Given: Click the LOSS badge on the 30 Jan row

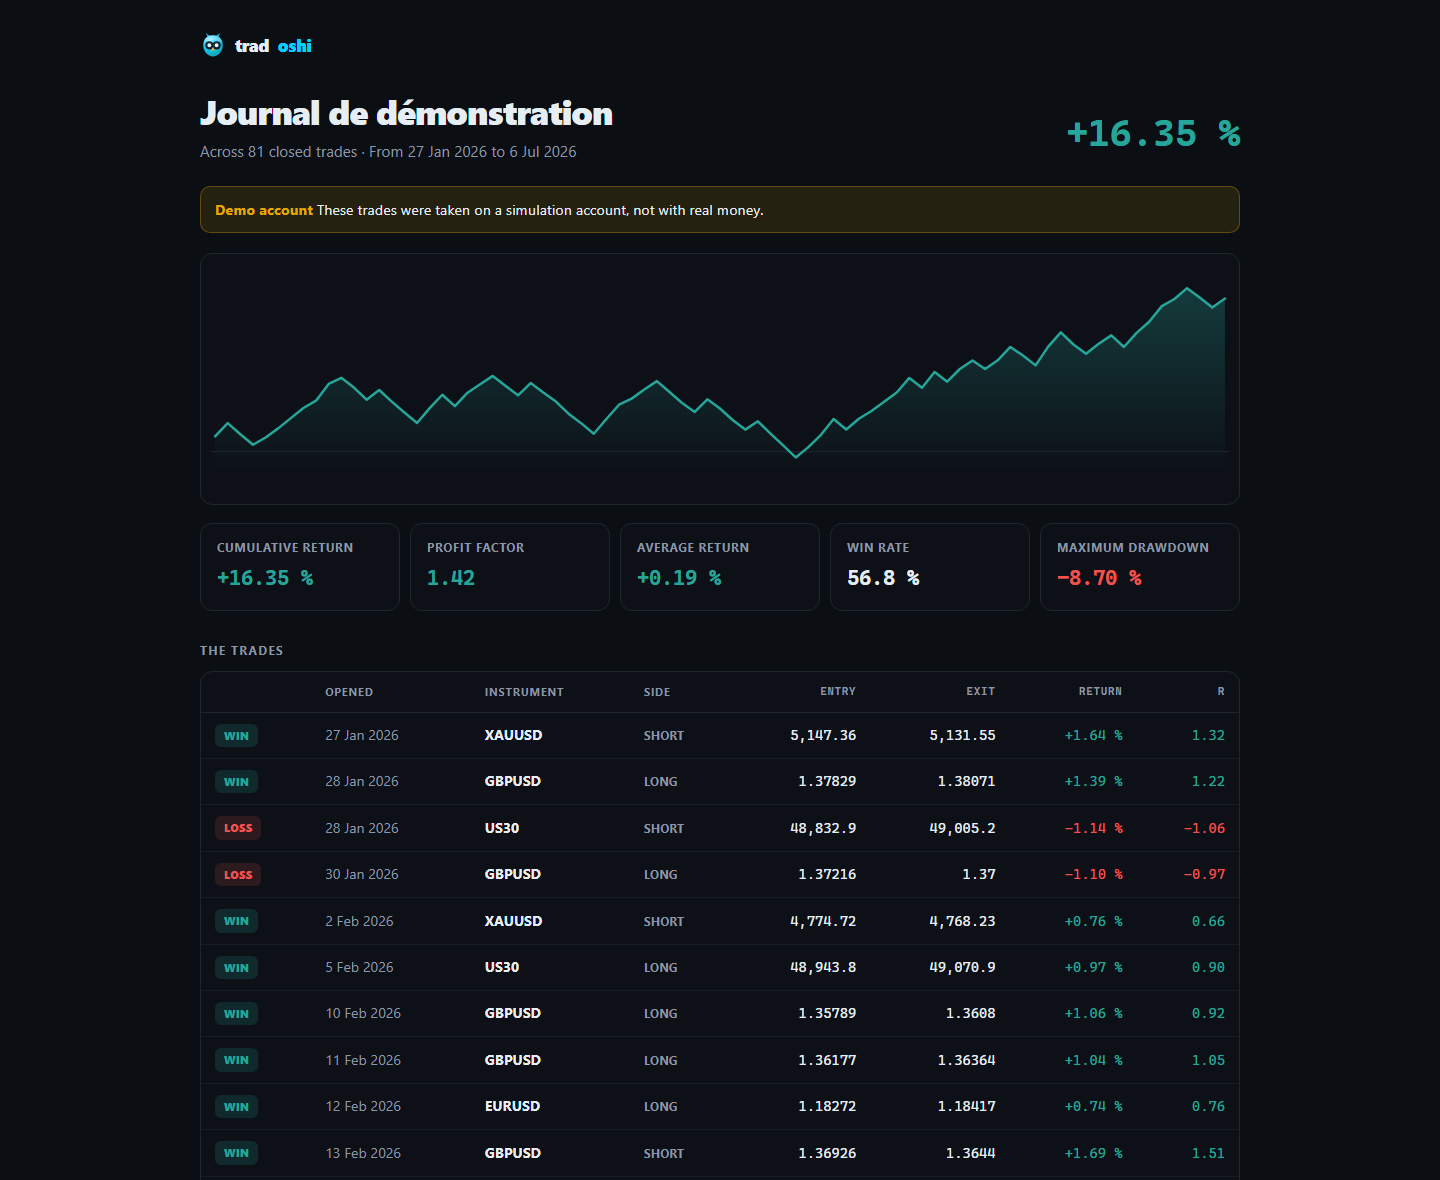Looking at the screenshot, I should click(238, 875).
